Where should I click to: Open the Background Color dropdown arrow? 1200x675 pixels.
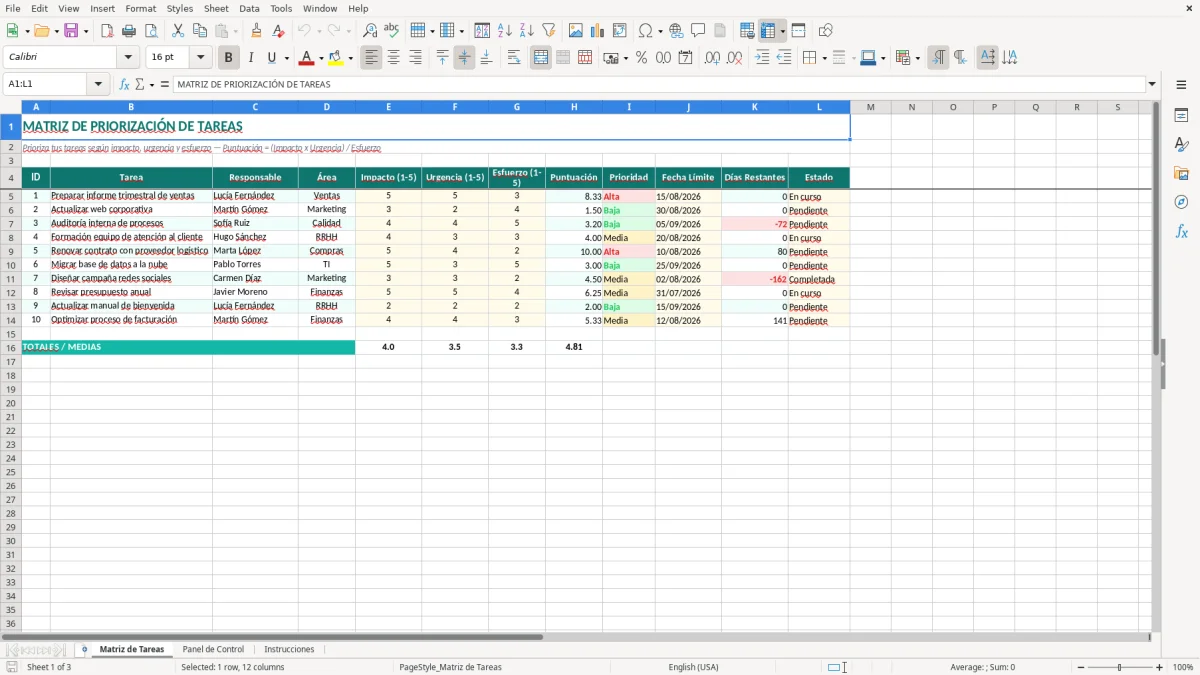pos(350,58)
